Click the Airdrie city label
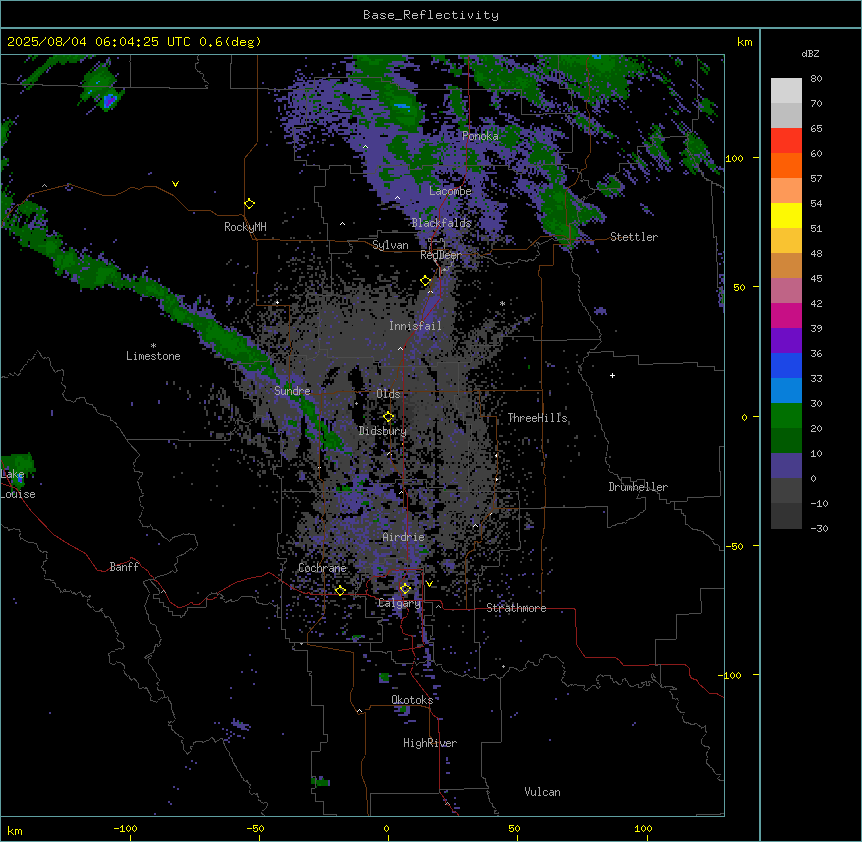 tap(404, 537)
